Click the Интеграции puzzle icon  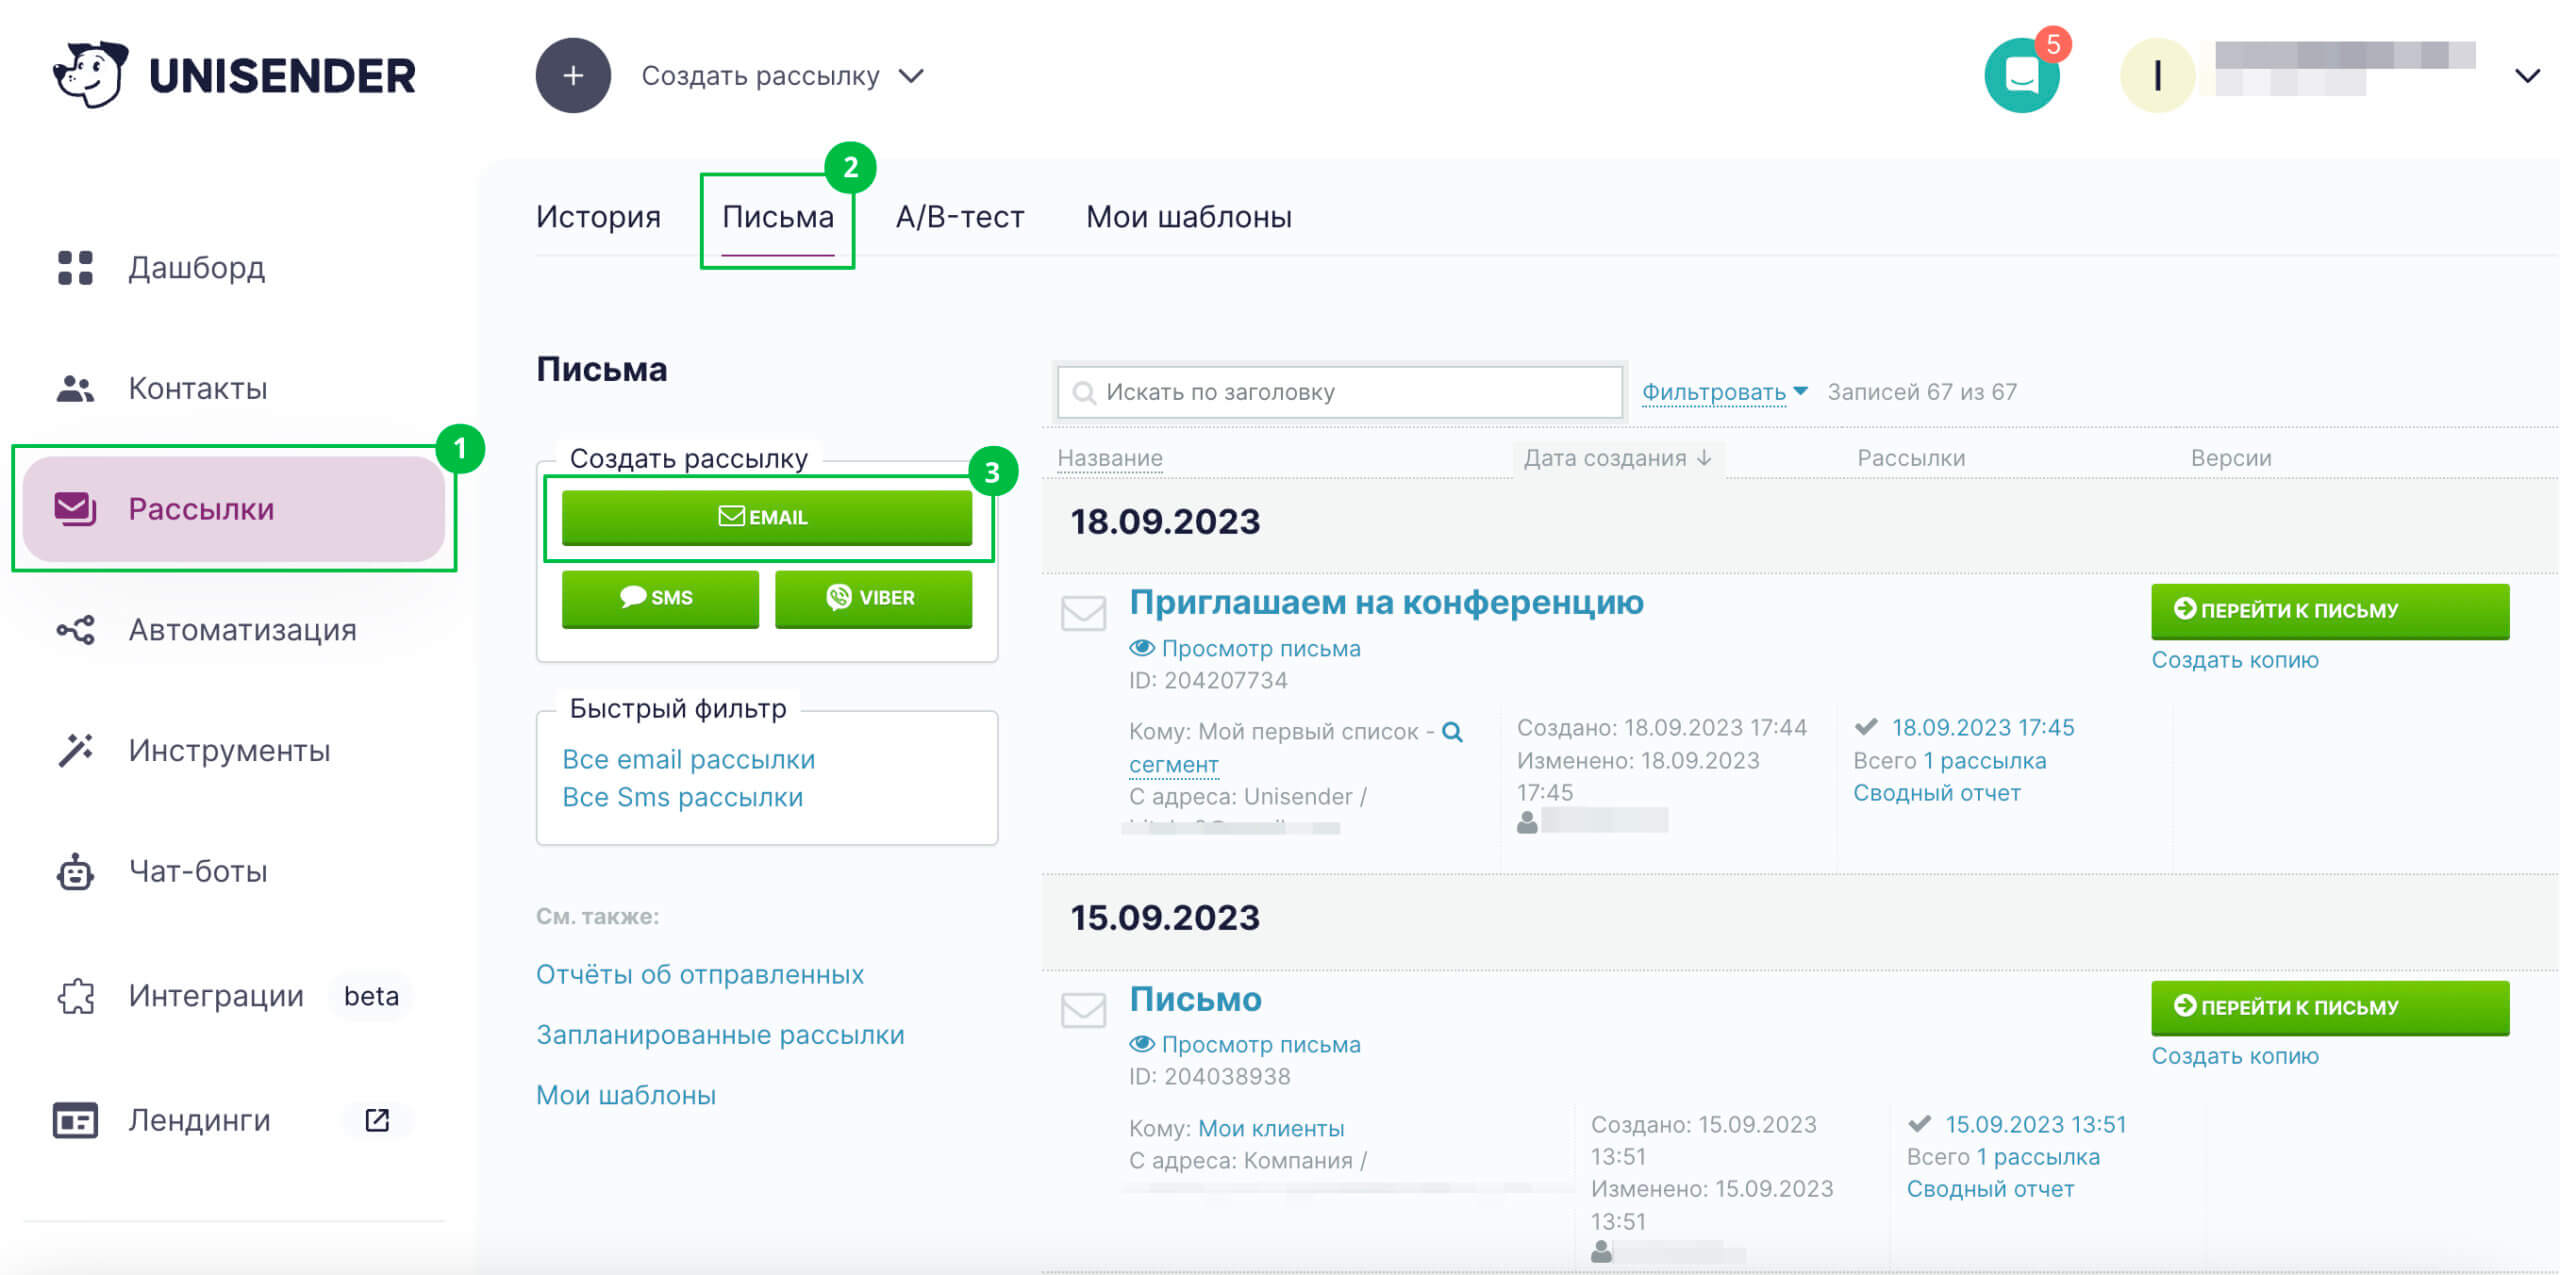pyautogui.click(x=75, y=996)
